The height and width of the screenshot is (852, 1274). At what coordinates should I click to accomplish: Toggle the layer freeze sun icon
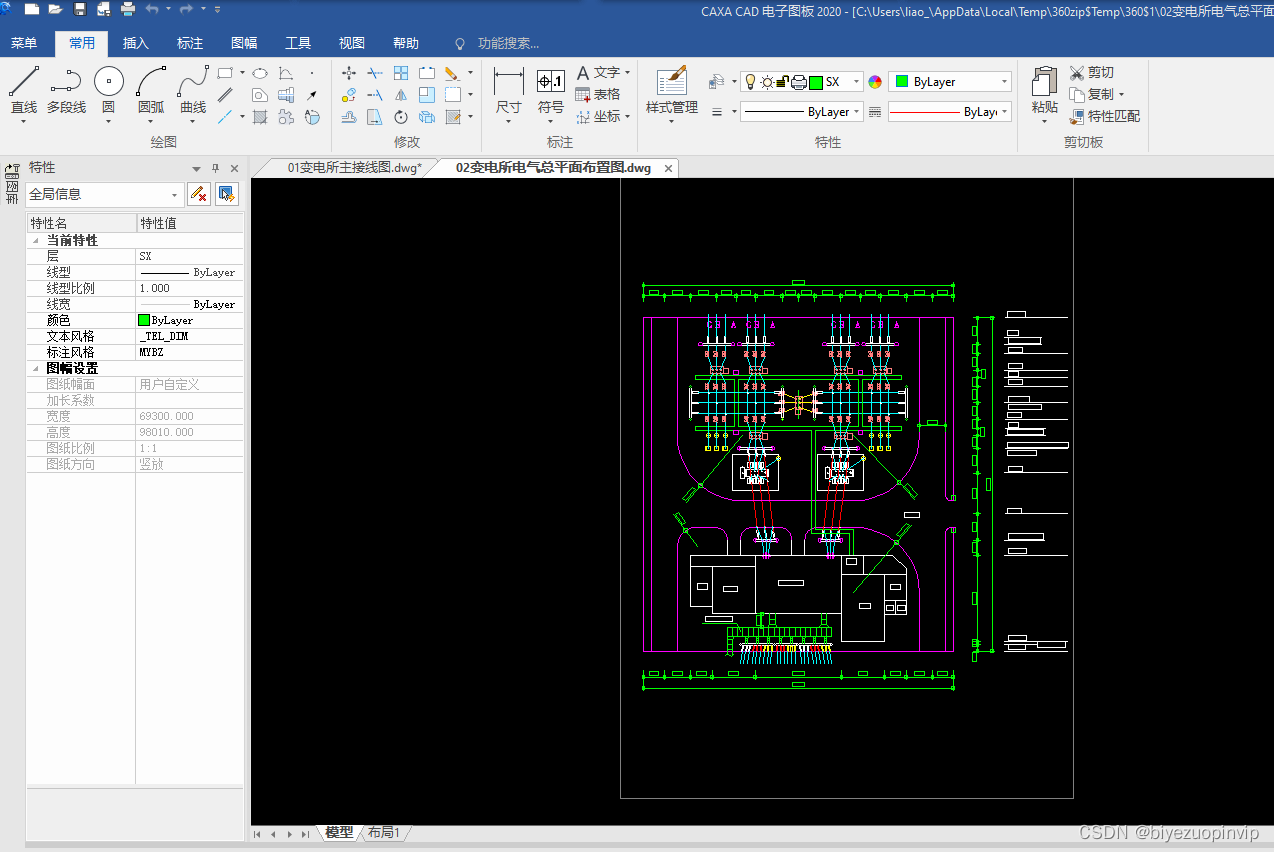tap(766, 82)
